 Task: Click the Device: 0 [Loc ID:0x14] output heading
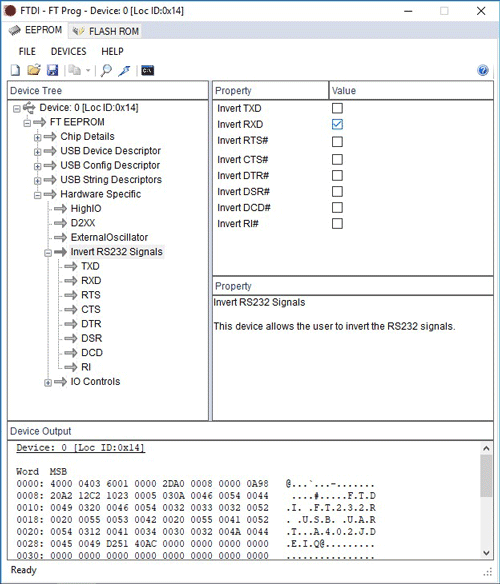point(80,448)
